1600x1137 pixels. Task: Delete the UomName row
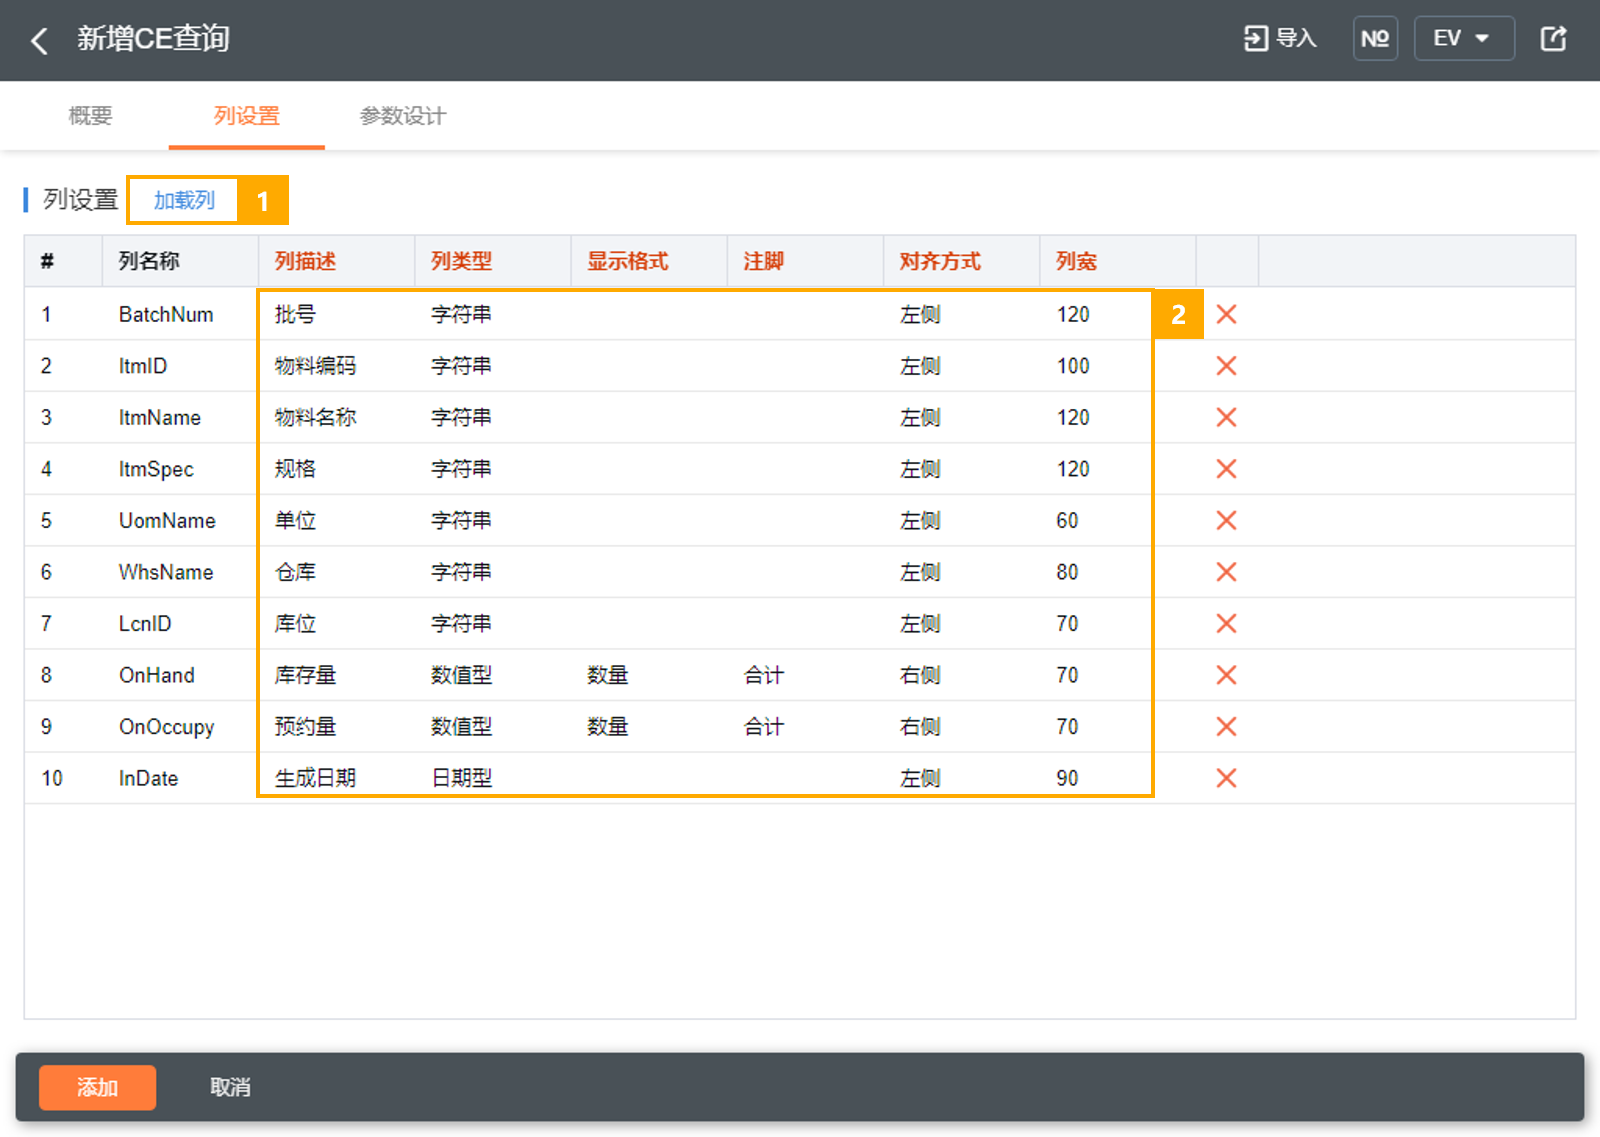(x=1226, y=520)
